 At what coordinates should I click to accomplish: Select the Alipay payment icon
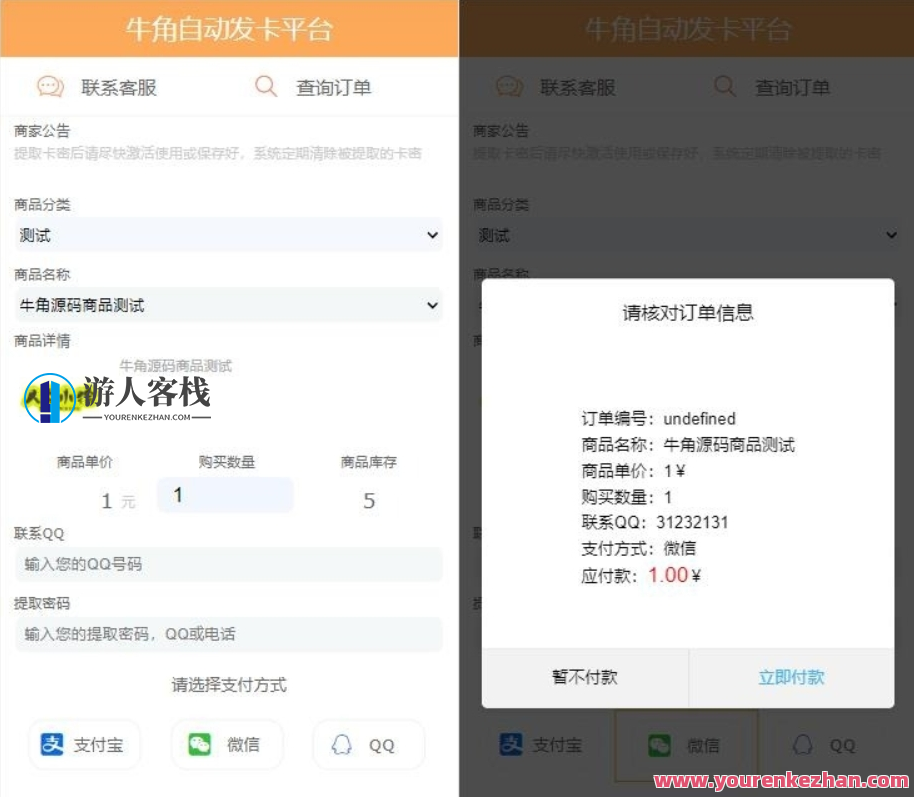click(52, 744)
